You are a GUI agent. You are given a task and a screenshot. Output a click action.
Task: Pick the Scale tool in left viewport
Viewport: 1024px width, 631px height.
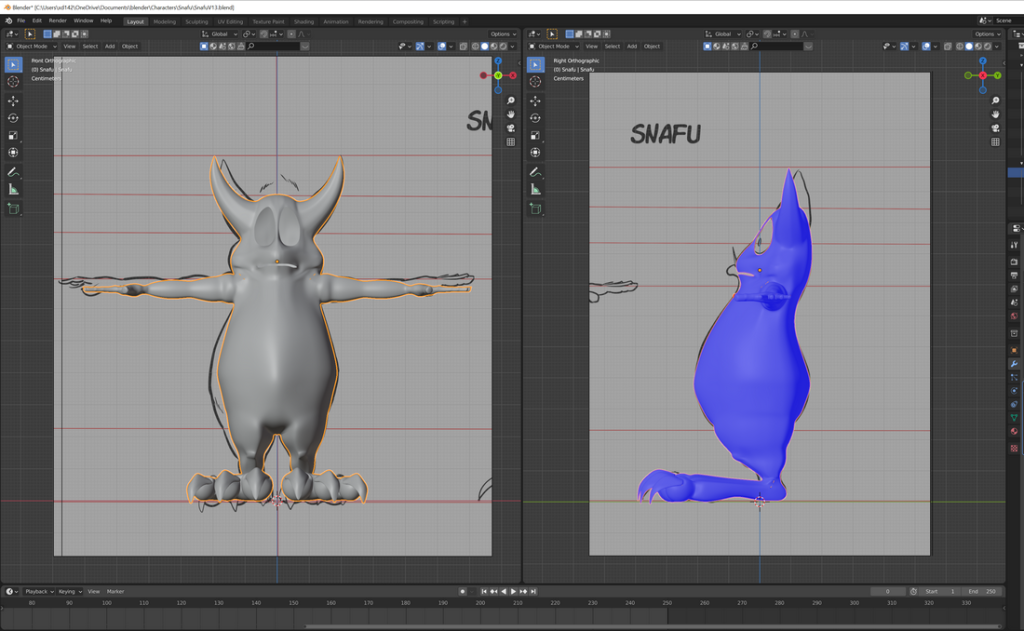point(13,135)
